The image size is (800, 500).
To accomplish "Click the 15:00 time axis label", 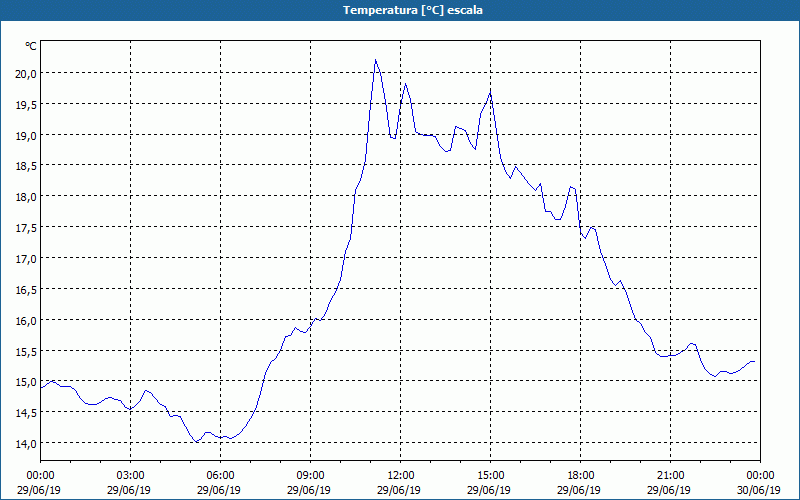I will [491, 476].
